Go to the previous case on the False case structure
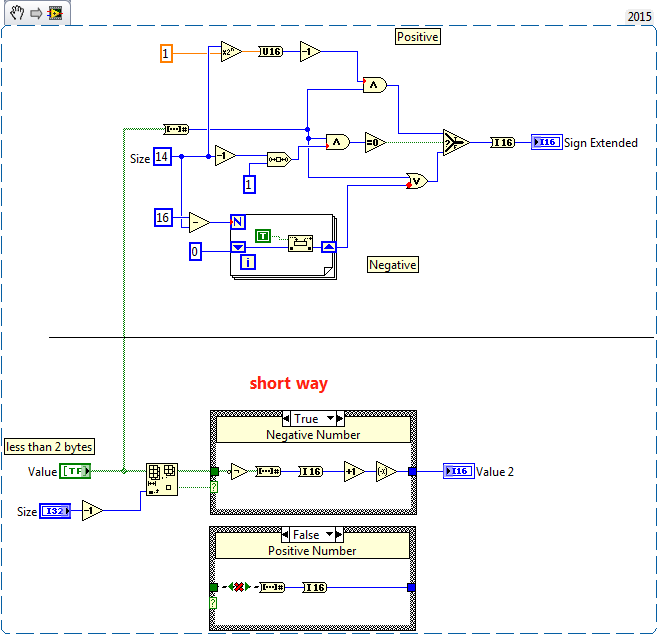Viewport: 658px width, 635px height. pos(285,535)
